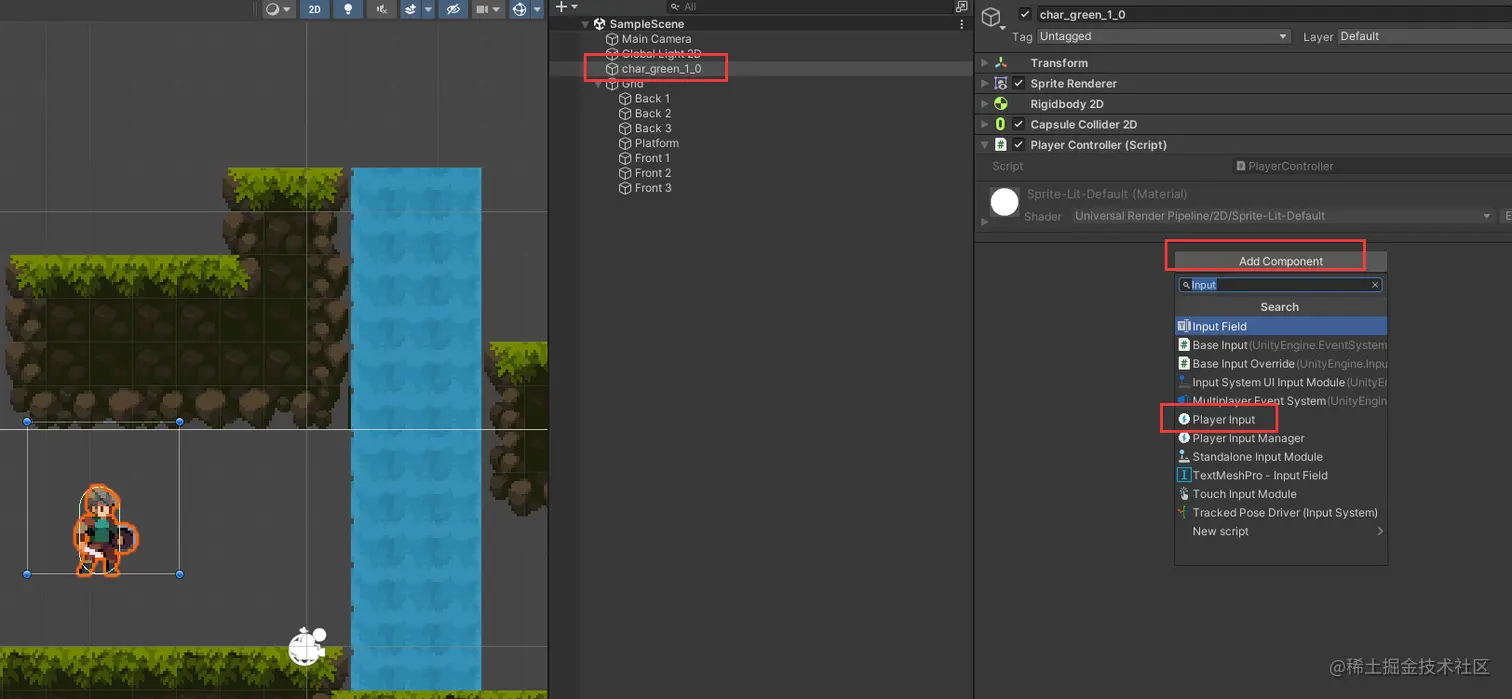Click the Add Component search box

[x=1281, y=285]
